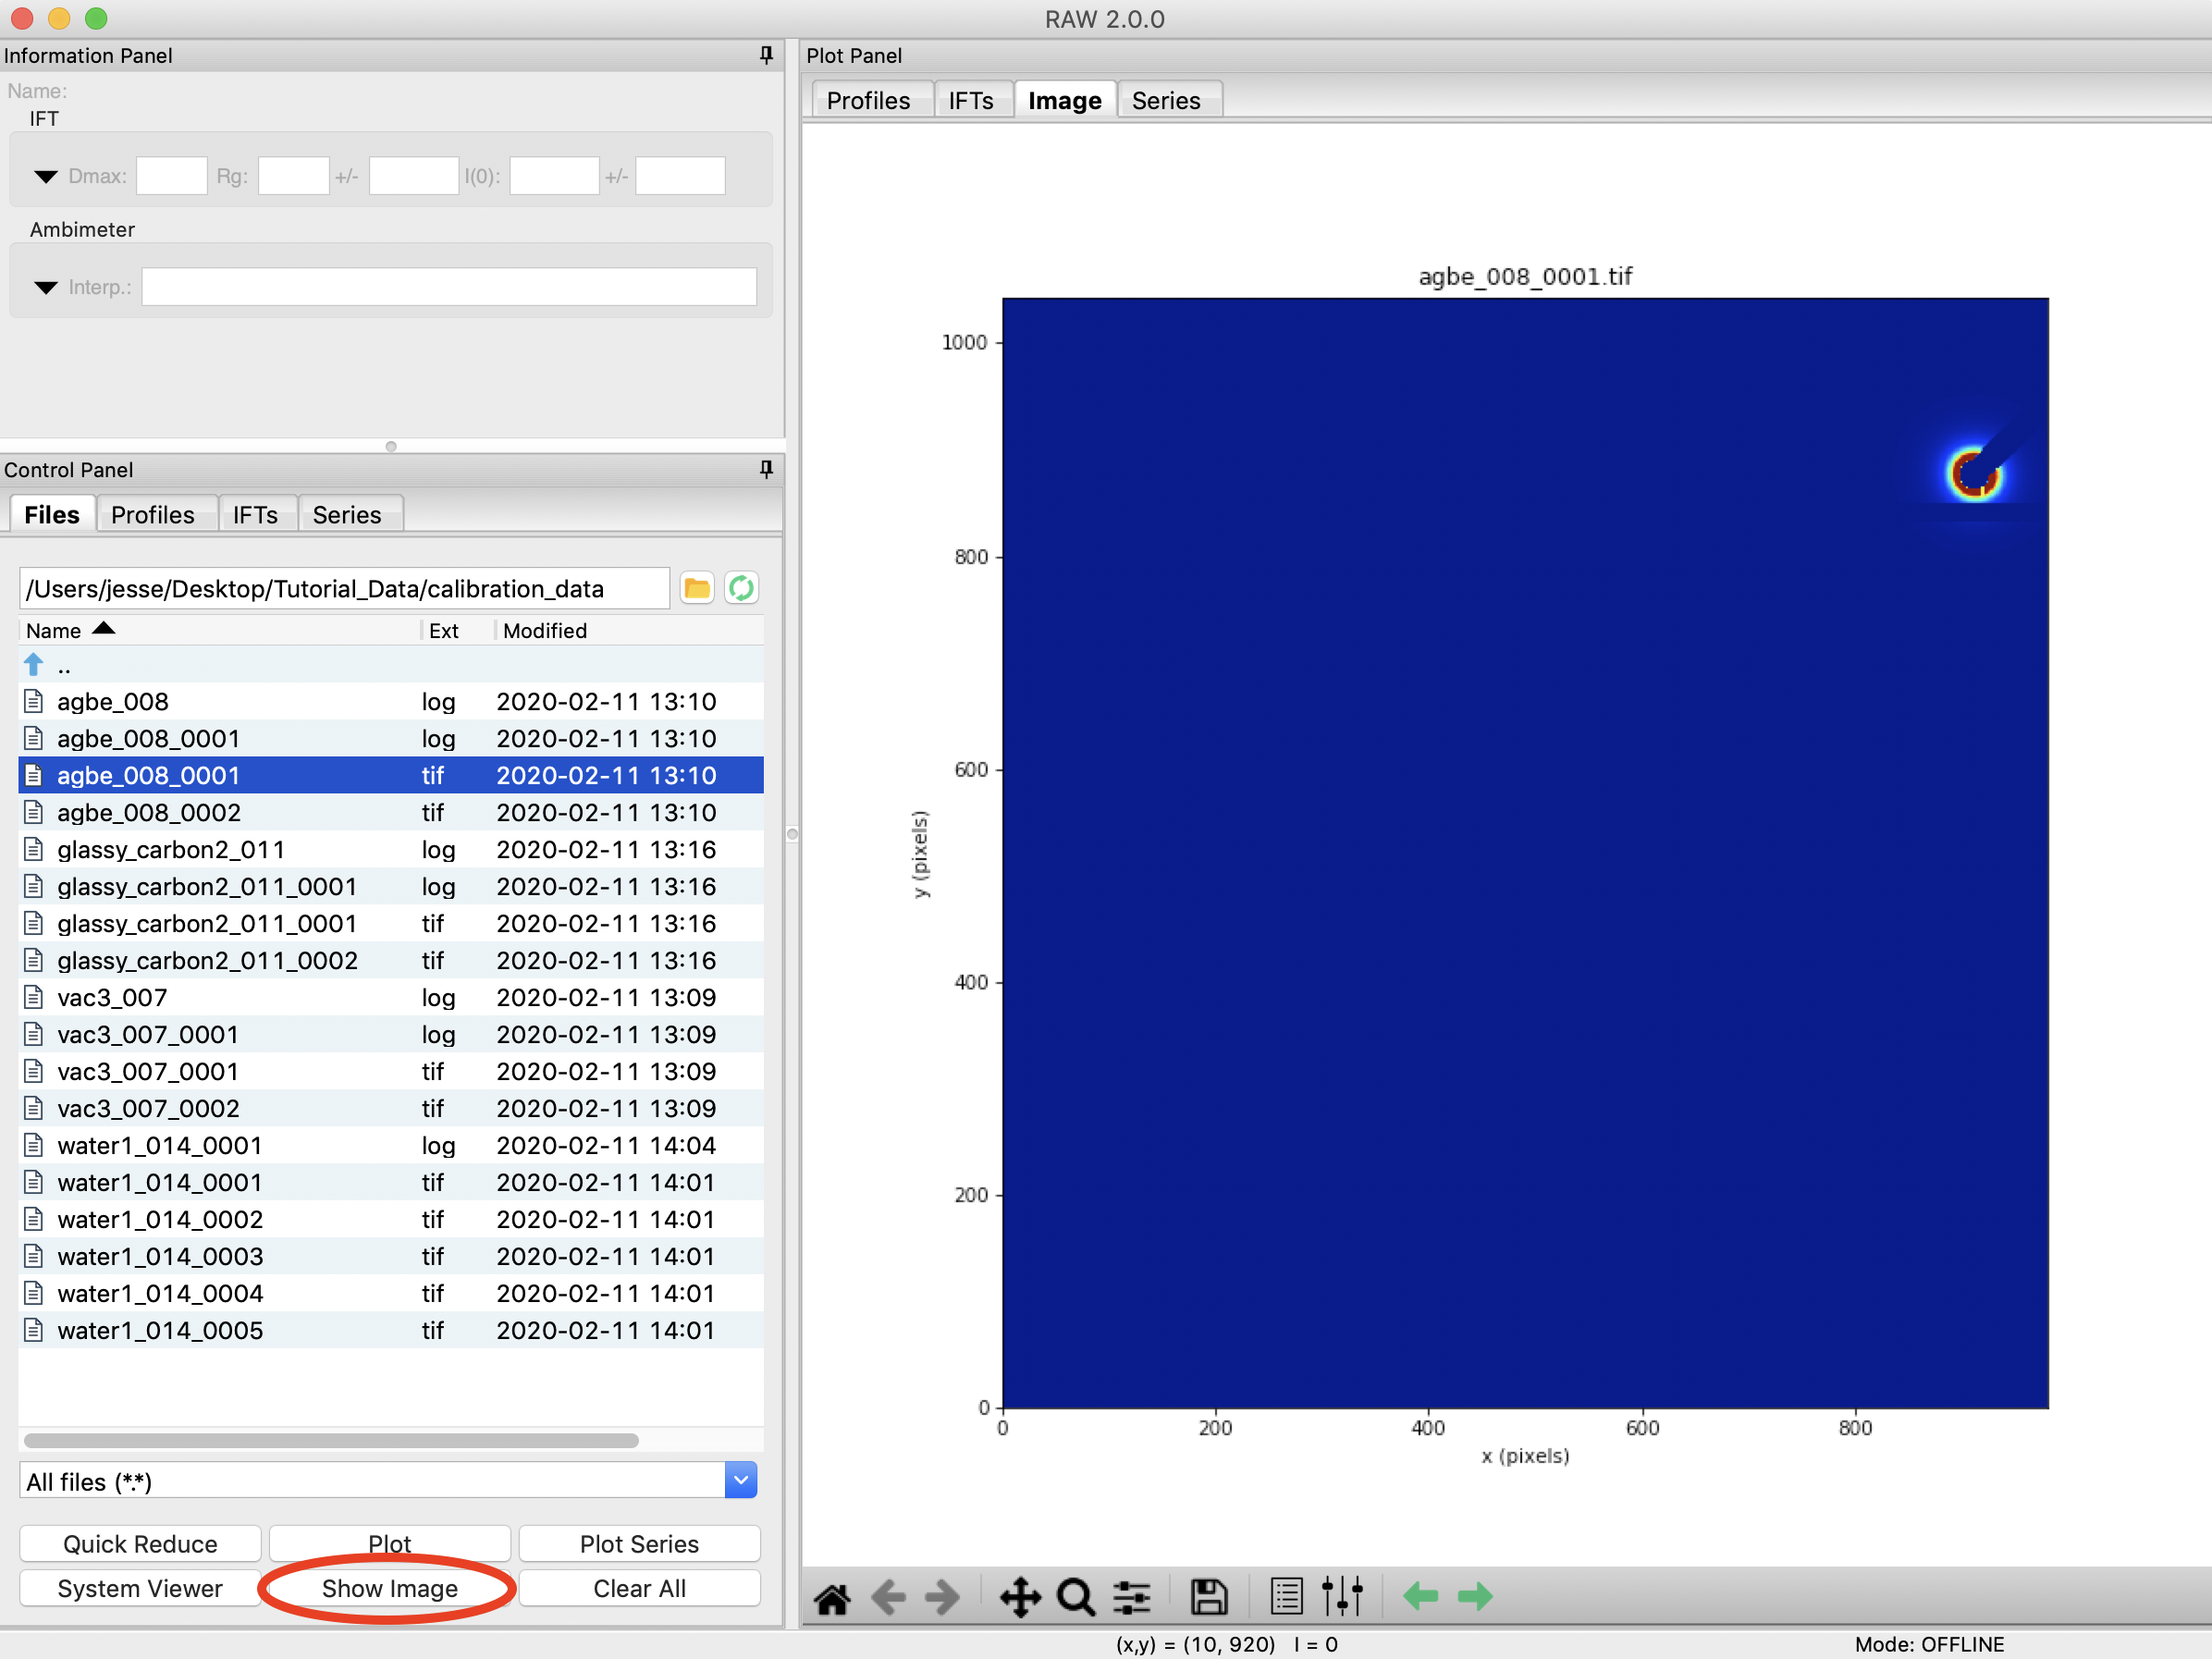
Task: Show previous image green left arrow
Action: [1420, 1596]
